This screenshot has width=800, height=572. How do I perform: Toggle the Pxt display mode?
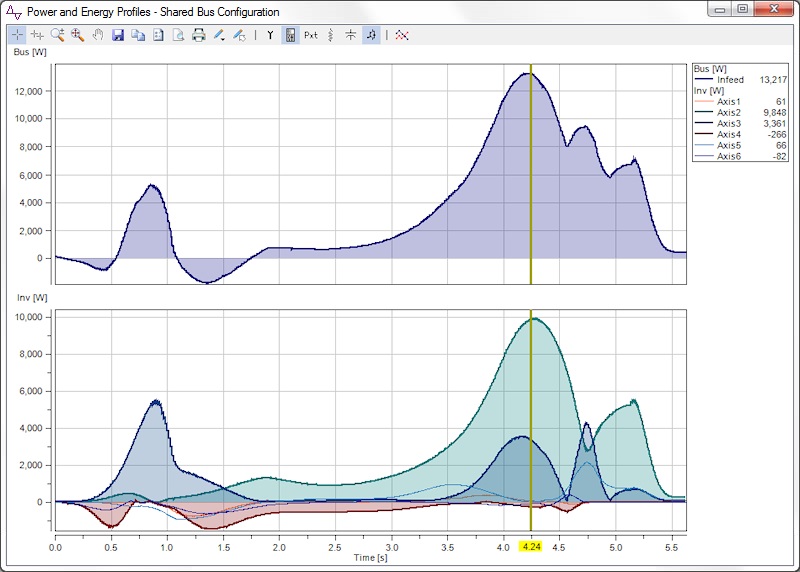coord(311,35)
